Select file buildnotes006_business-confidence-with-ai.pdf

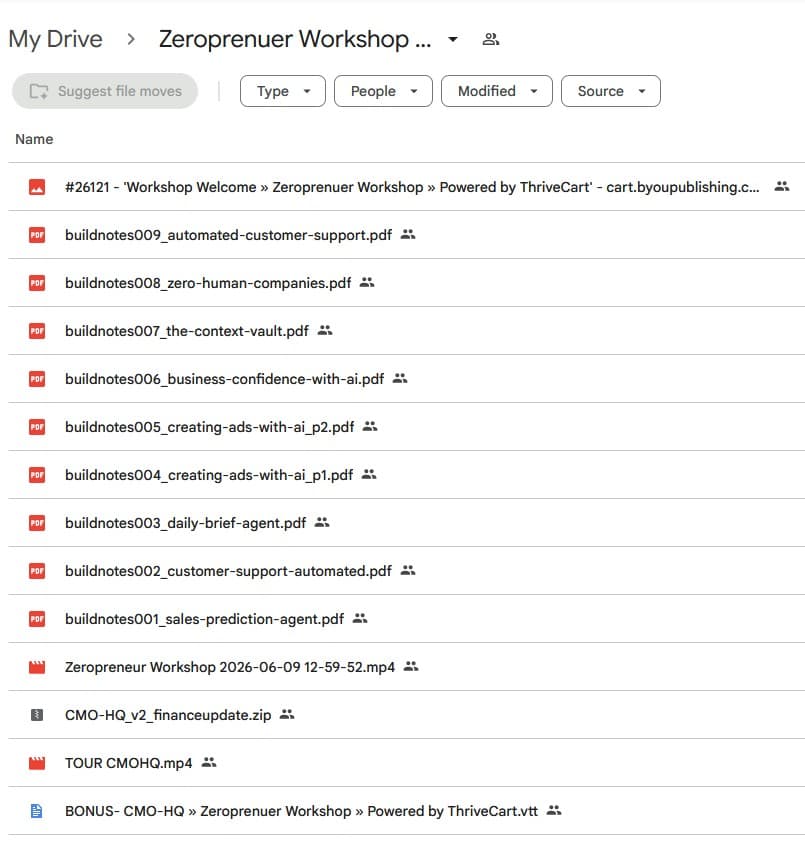coord(225,379)
